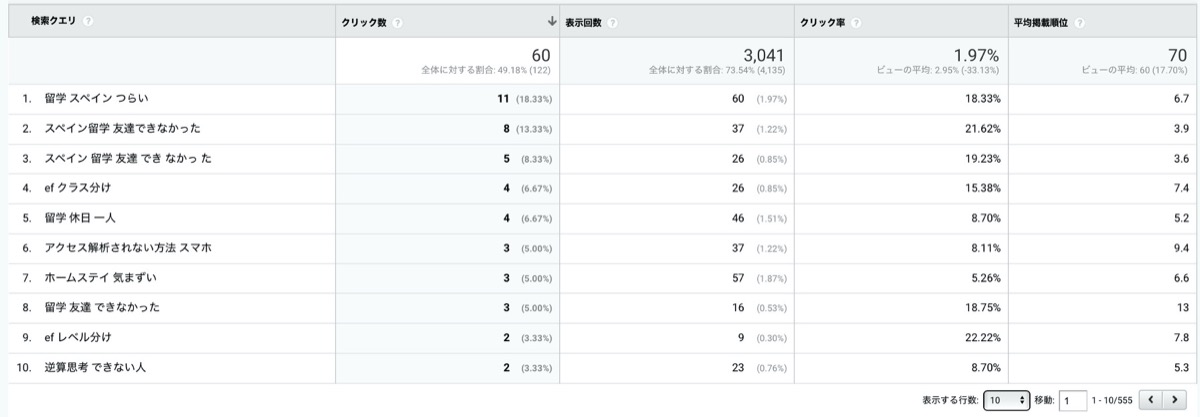The image size is (1200, 417).
Task: Click average position 9.4 cell
Action: (x=1181, y=248)
